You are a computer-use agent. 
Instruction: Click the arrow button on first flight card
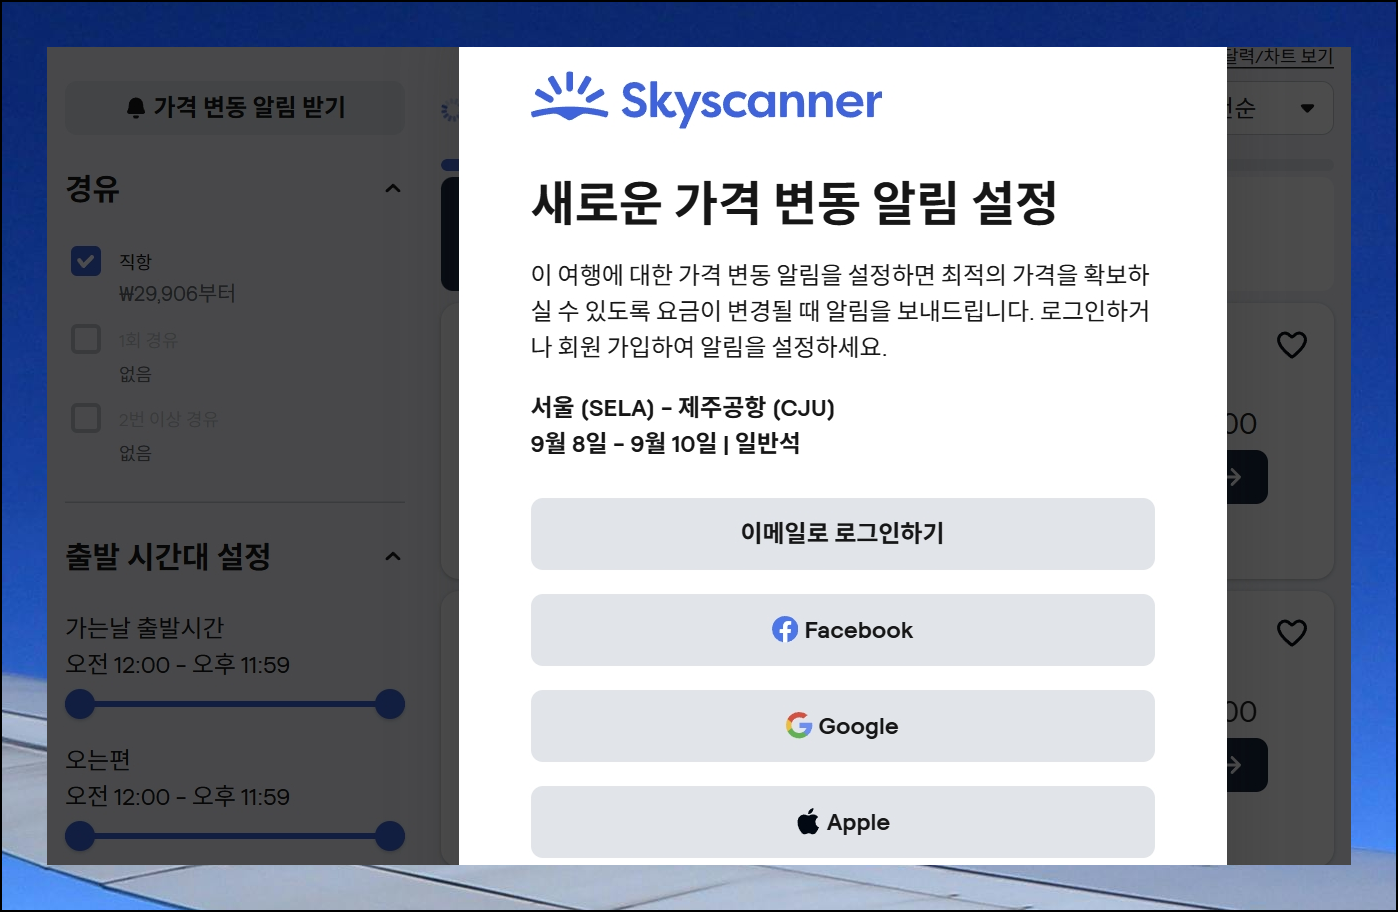1246,477
